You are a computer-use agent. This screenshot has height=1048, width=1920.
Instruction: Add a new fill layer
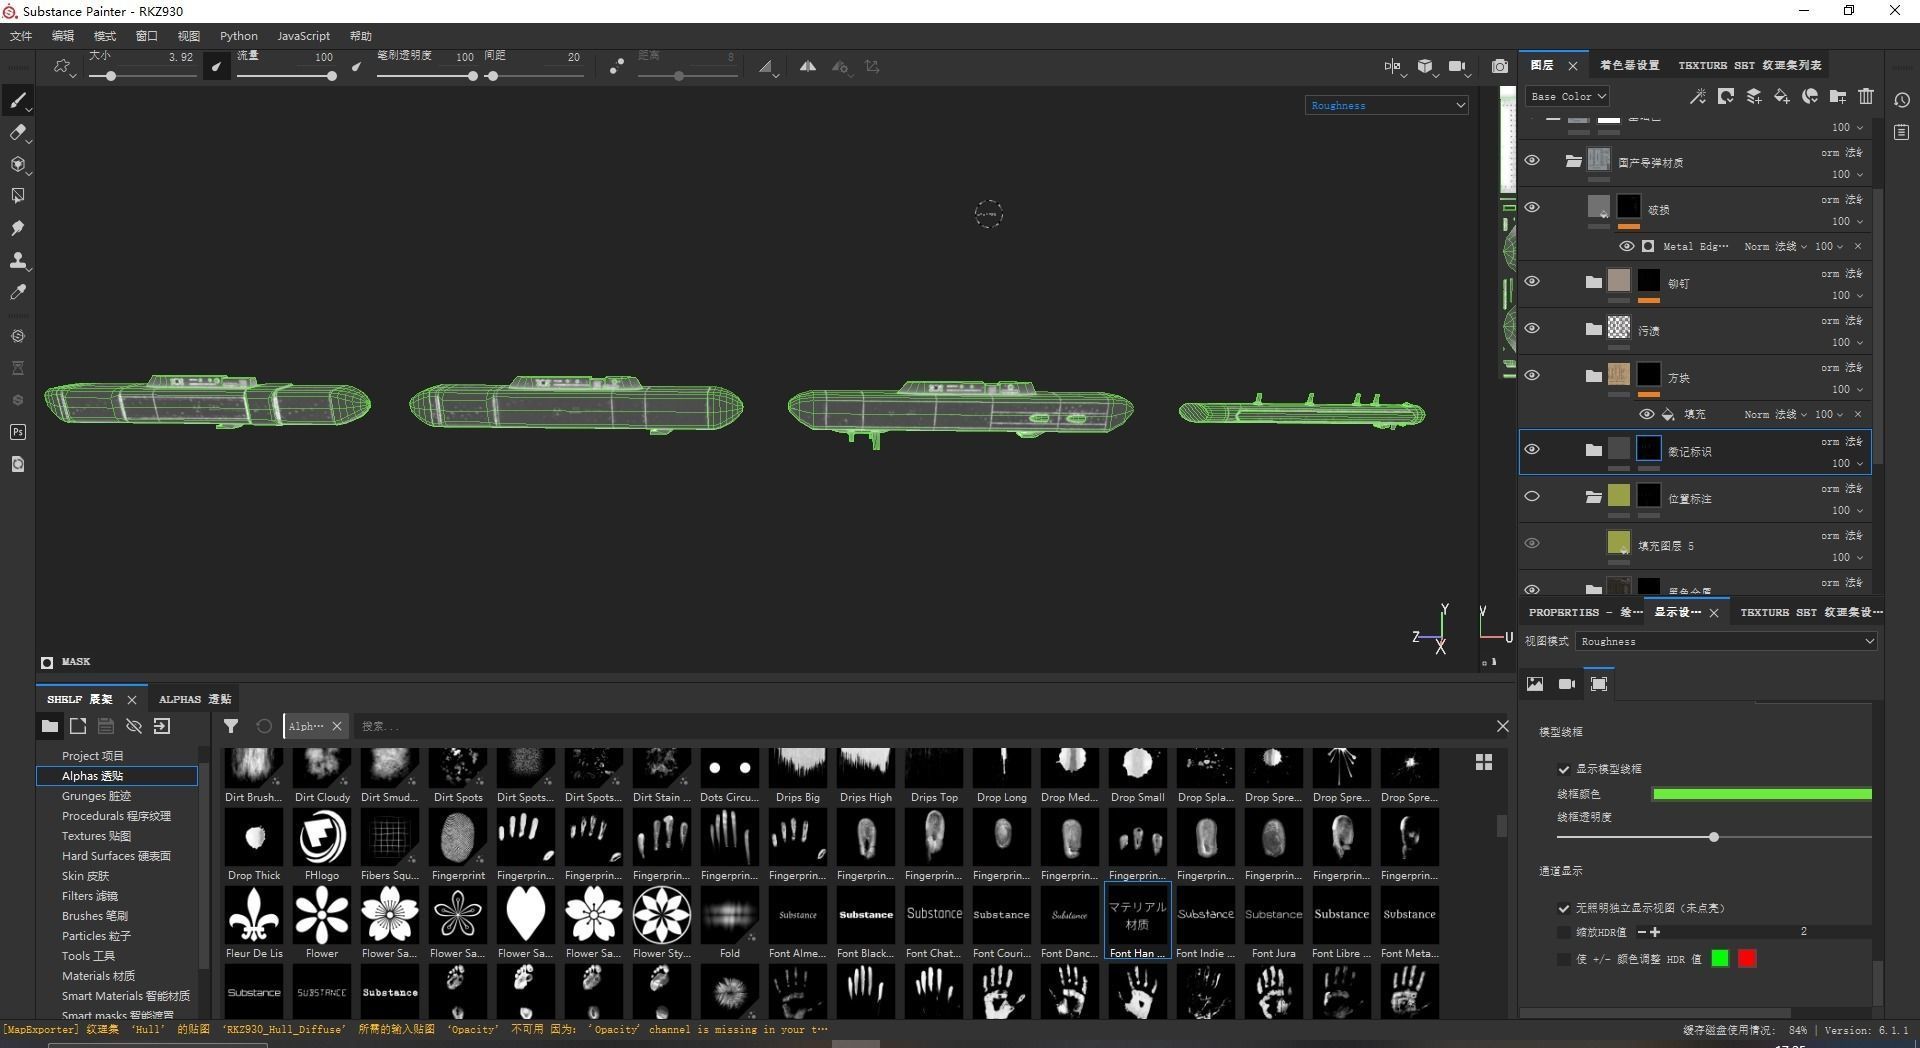click(1781, 97)
